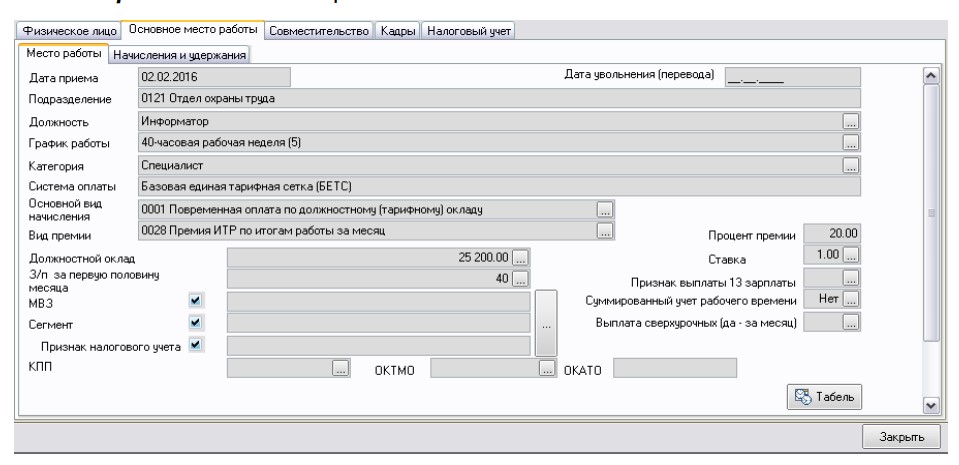The image size is (959, 465).
Task: Click the ОКАТО input field
Action: (x=675, y=368)
